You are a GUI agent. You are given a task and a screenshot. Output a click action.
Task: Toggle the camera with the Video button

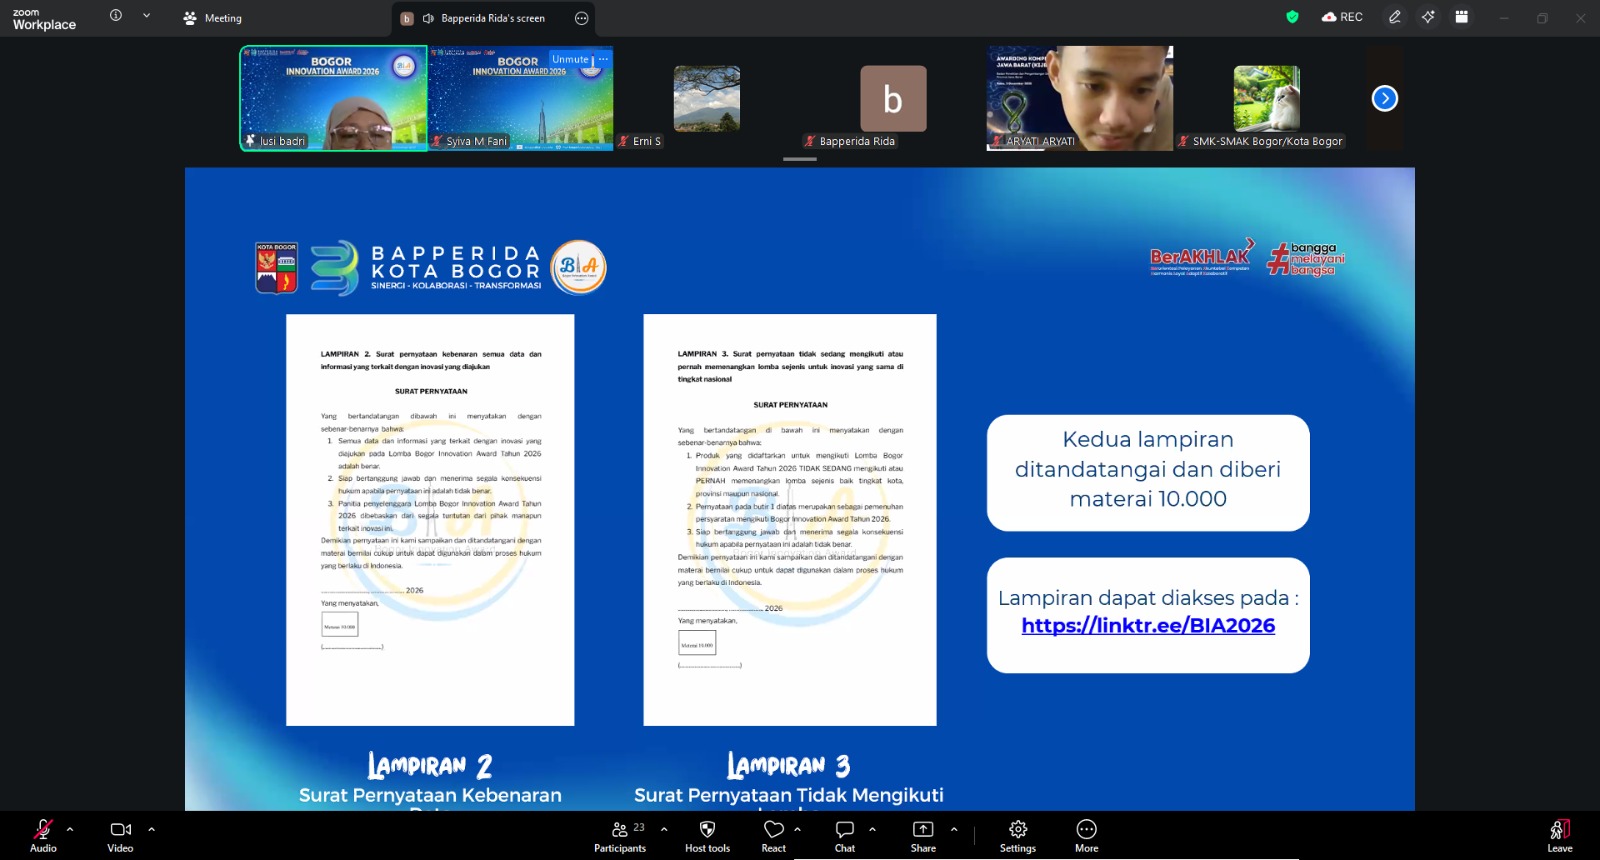(x=120, y=835)
